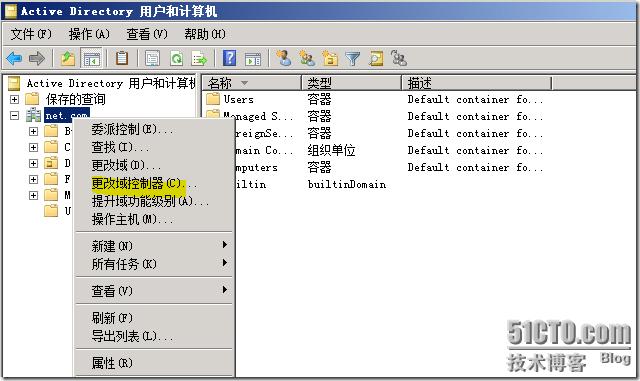Viewport: 640px width, 381px height.
Task: Click the add-to-group toolbar icon
Action: point(399,58)
